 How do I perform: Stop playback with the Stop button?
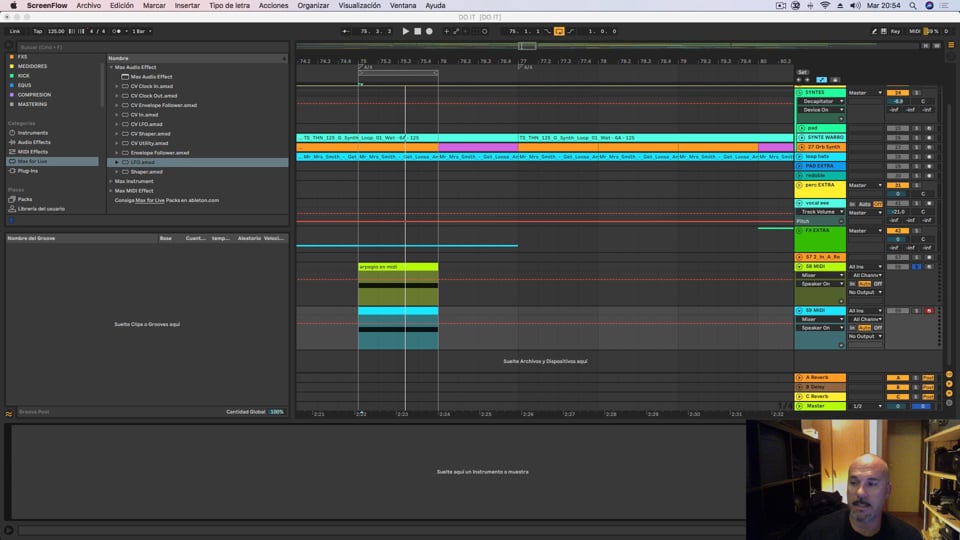click(418, 31)
